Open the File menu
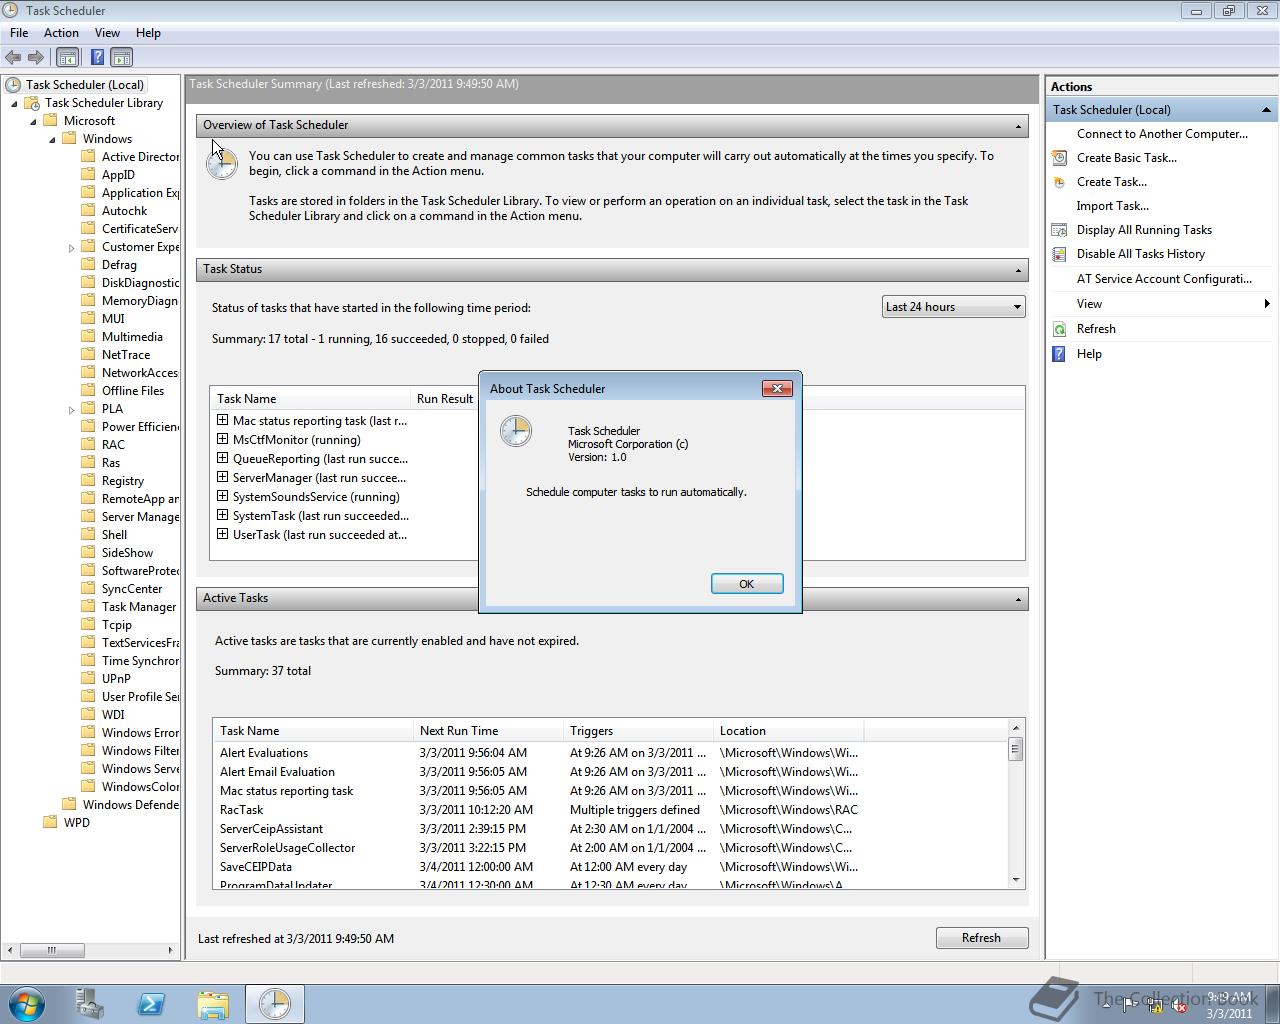This screenshot has height=1024, width=1280. pos(19,33)
